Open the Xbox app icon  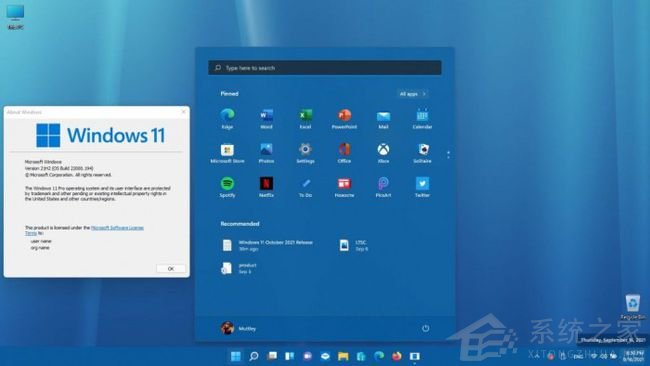[383, 153]
